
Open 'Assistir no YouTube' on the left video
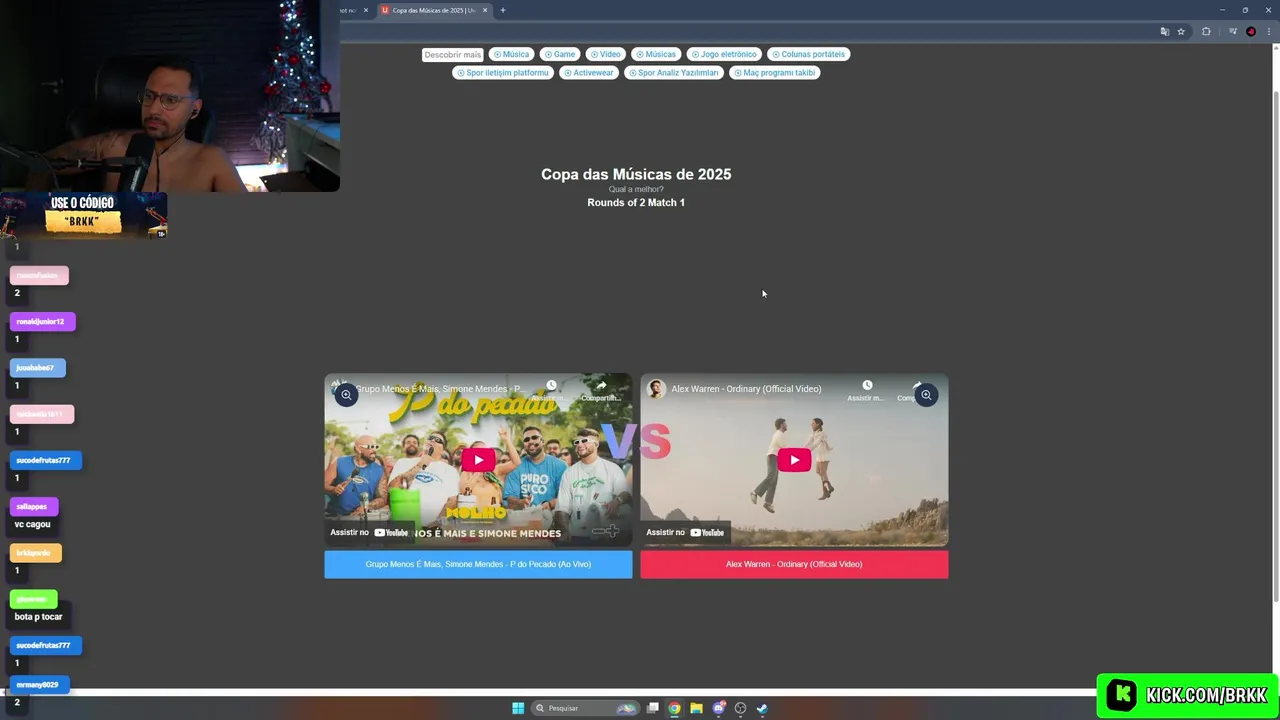click(369, 532)
